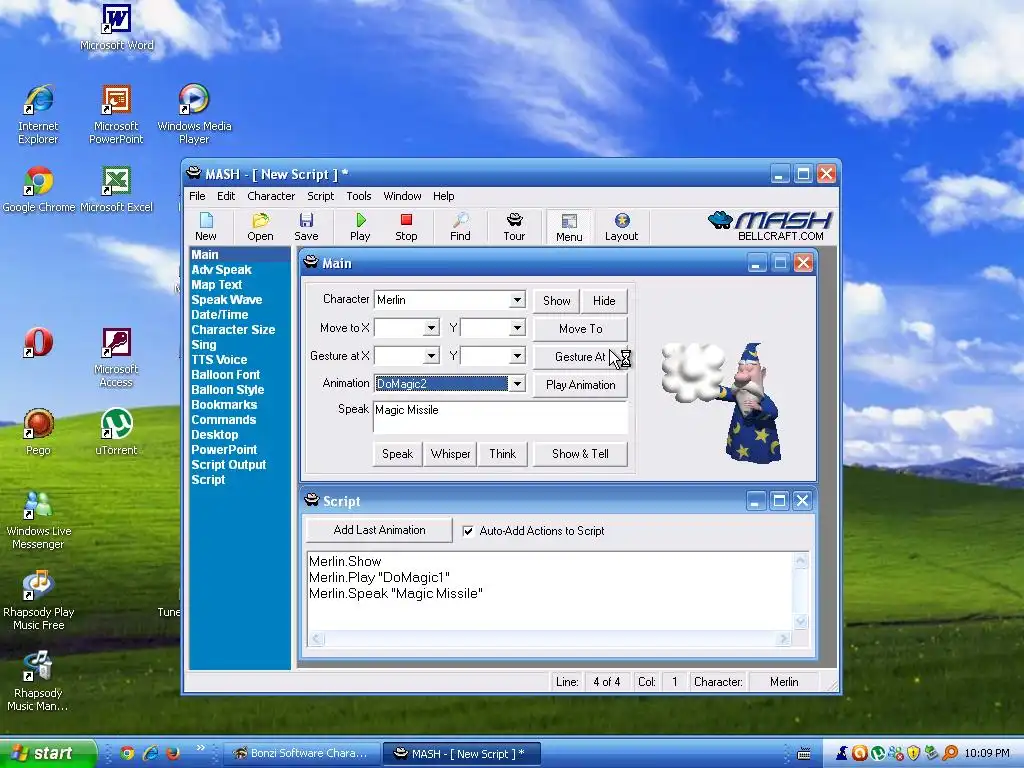Select TTS Voice in the sidebar
Viewport: 1024px width, 768px height.
tap(219, 360)
